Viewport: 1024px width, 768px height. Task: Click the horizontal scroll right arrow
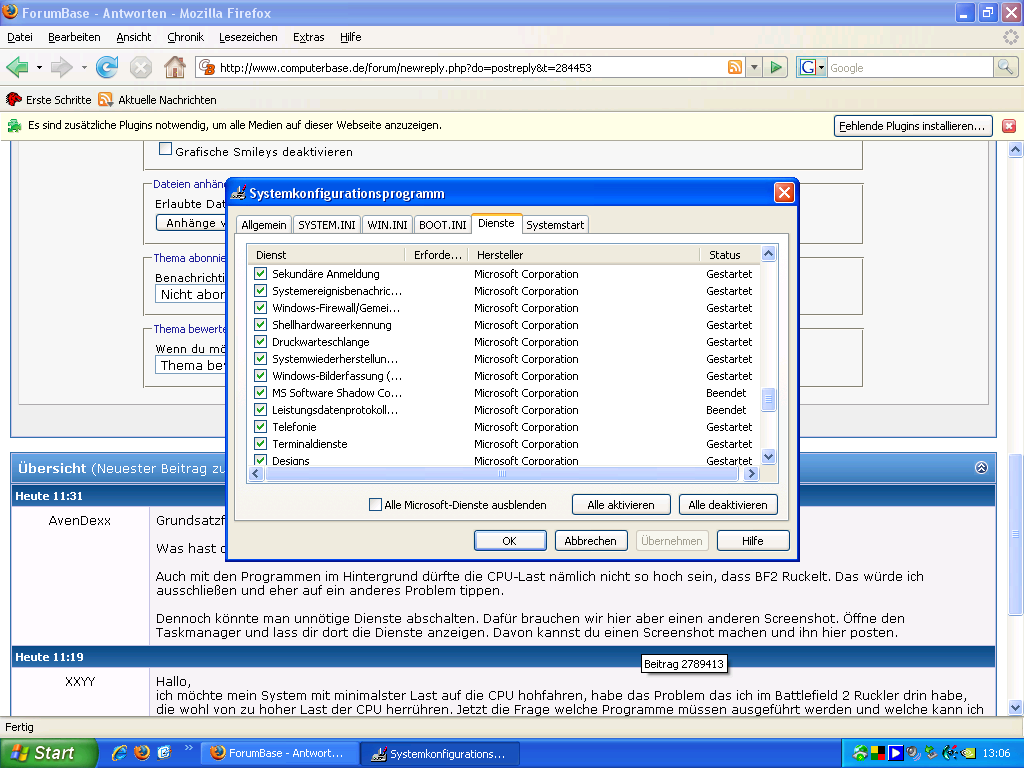pyautogui.click(x=751, y=474)
